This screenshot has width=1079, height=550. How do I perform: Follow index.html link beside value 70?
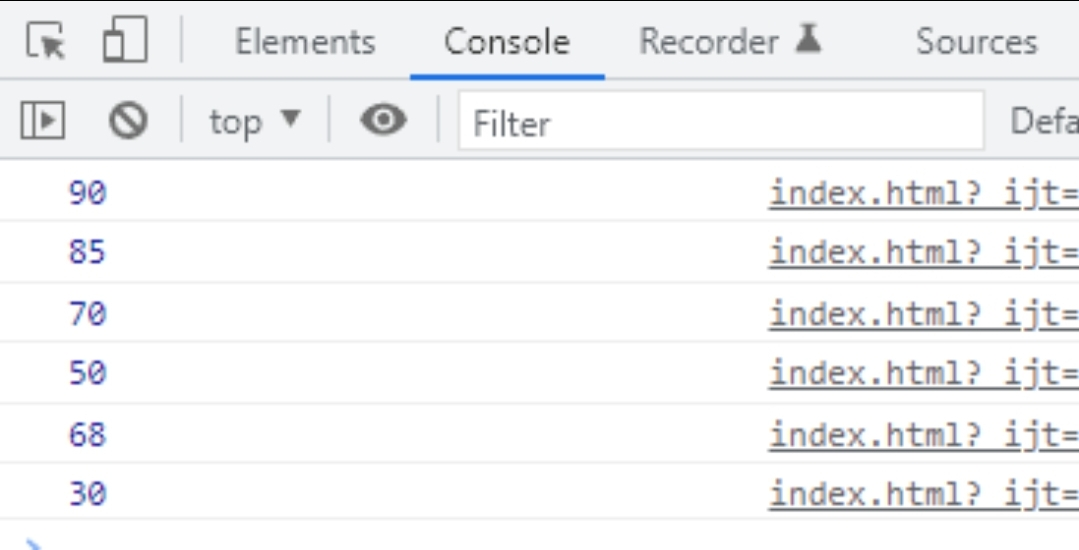[923, 314]
